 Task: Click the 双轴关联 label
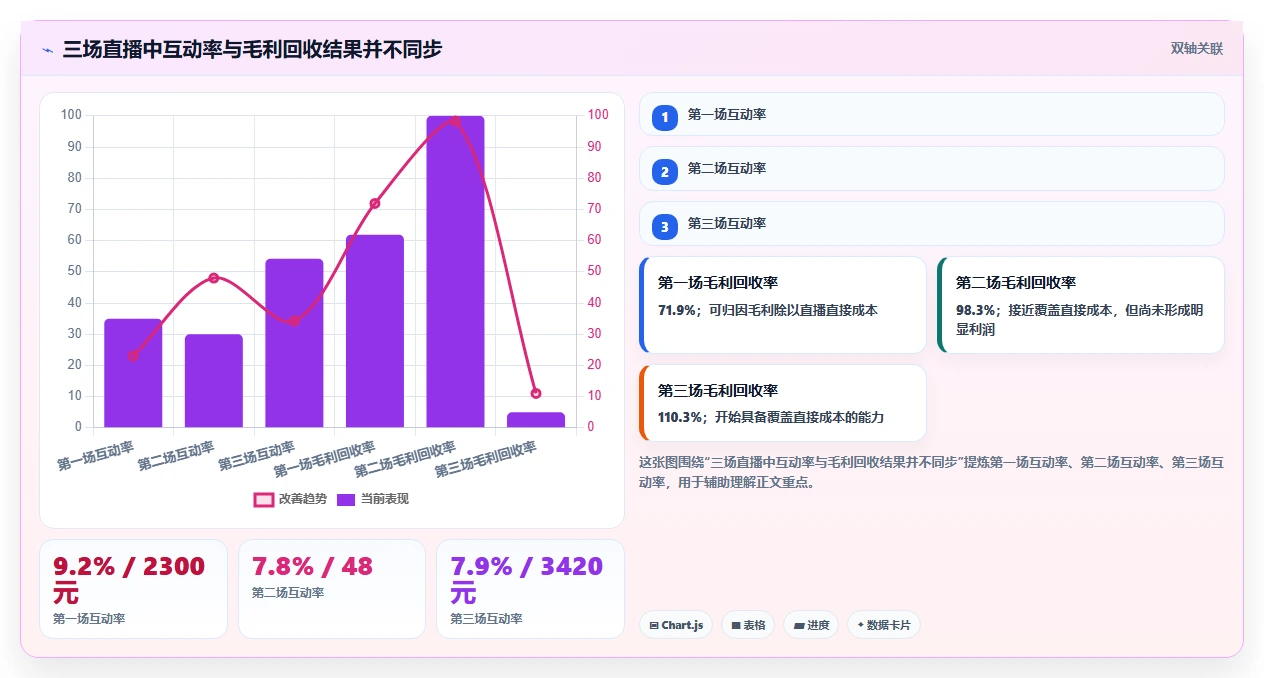point(1197,48)
